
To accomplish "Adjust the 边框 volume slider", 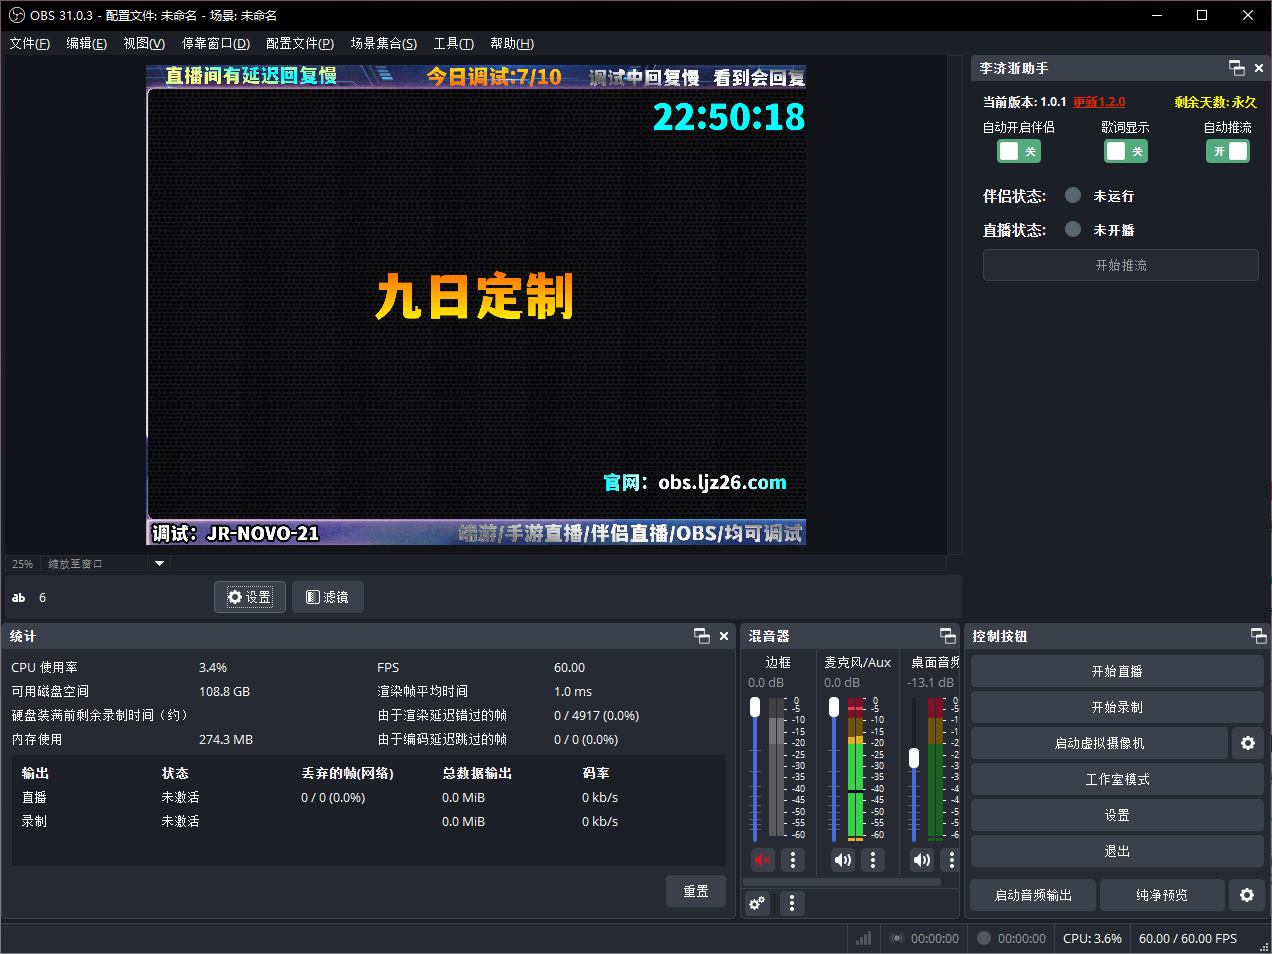I will (x=755, y=770).
